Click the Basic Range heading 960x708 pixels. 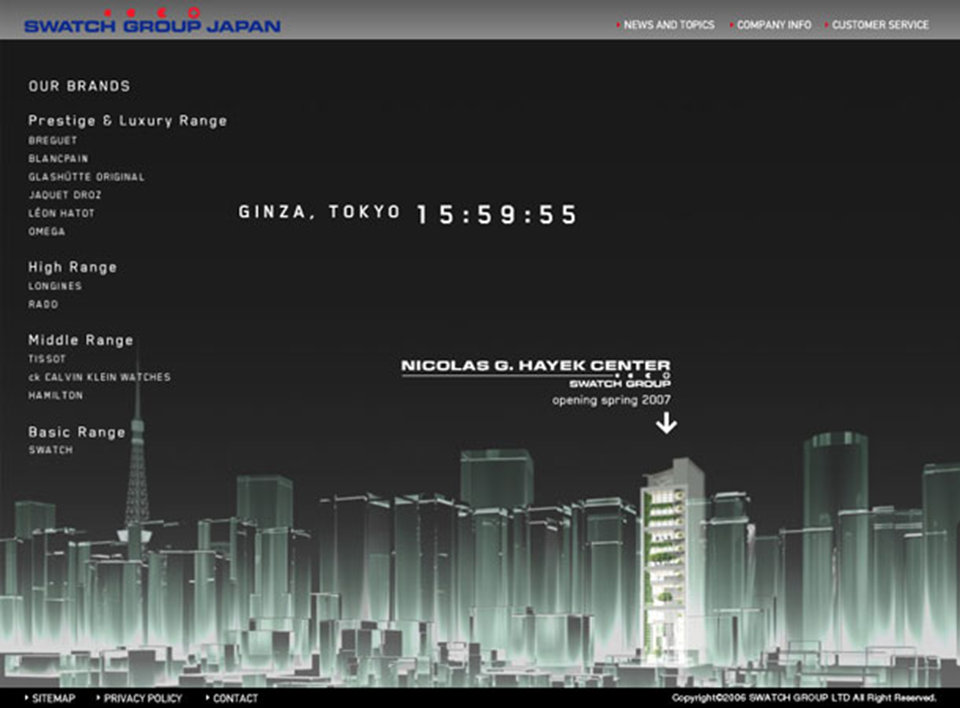click(77, 432)
